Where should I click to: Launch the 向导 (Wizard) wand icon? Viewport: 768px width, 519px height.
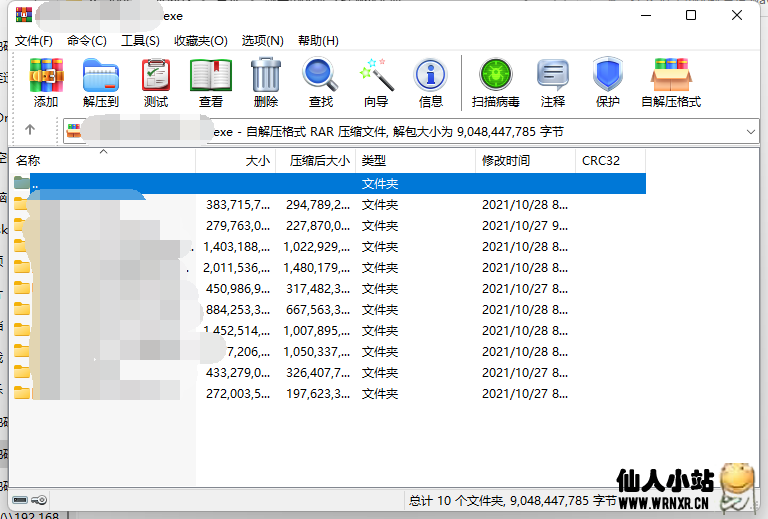tap(376, 82)
